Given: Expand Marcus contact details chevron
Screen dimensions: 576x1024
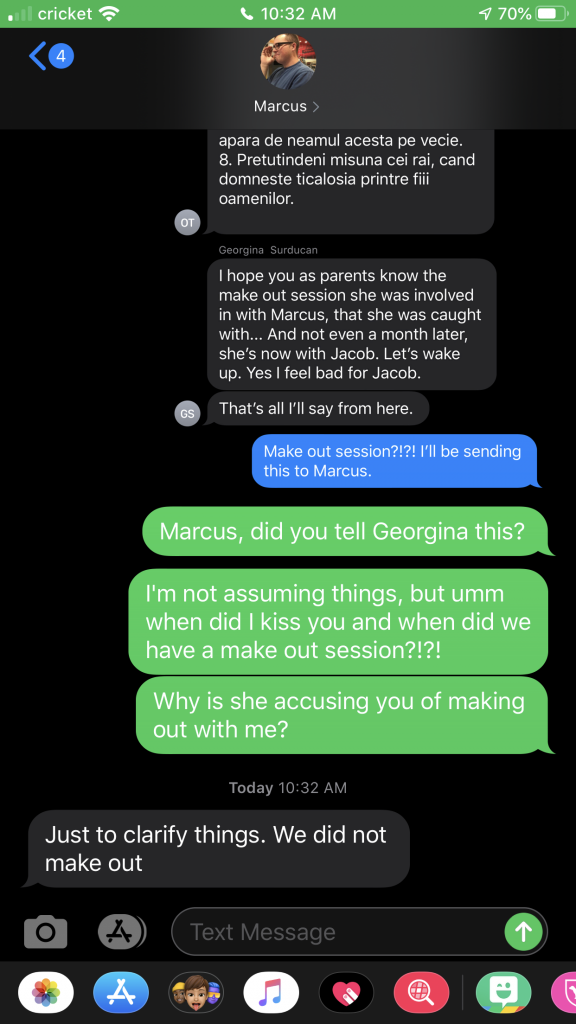Looking at the screenshot, I should tap(316, 106).
